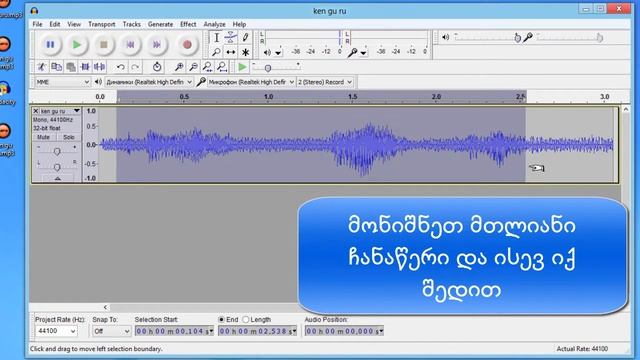Click the horizontal scrollbar left arrow
Image resolution: width=640 pixels, height=360 pixels.
[x=105, y=307]
